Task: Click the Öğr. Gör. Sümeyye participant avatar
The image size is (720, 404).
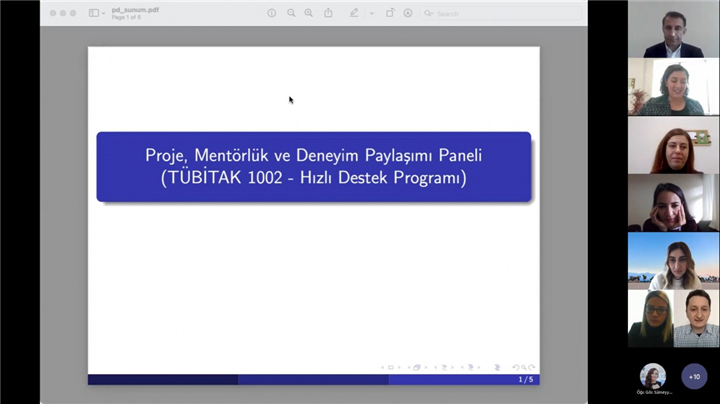Action: pos(653,376)
